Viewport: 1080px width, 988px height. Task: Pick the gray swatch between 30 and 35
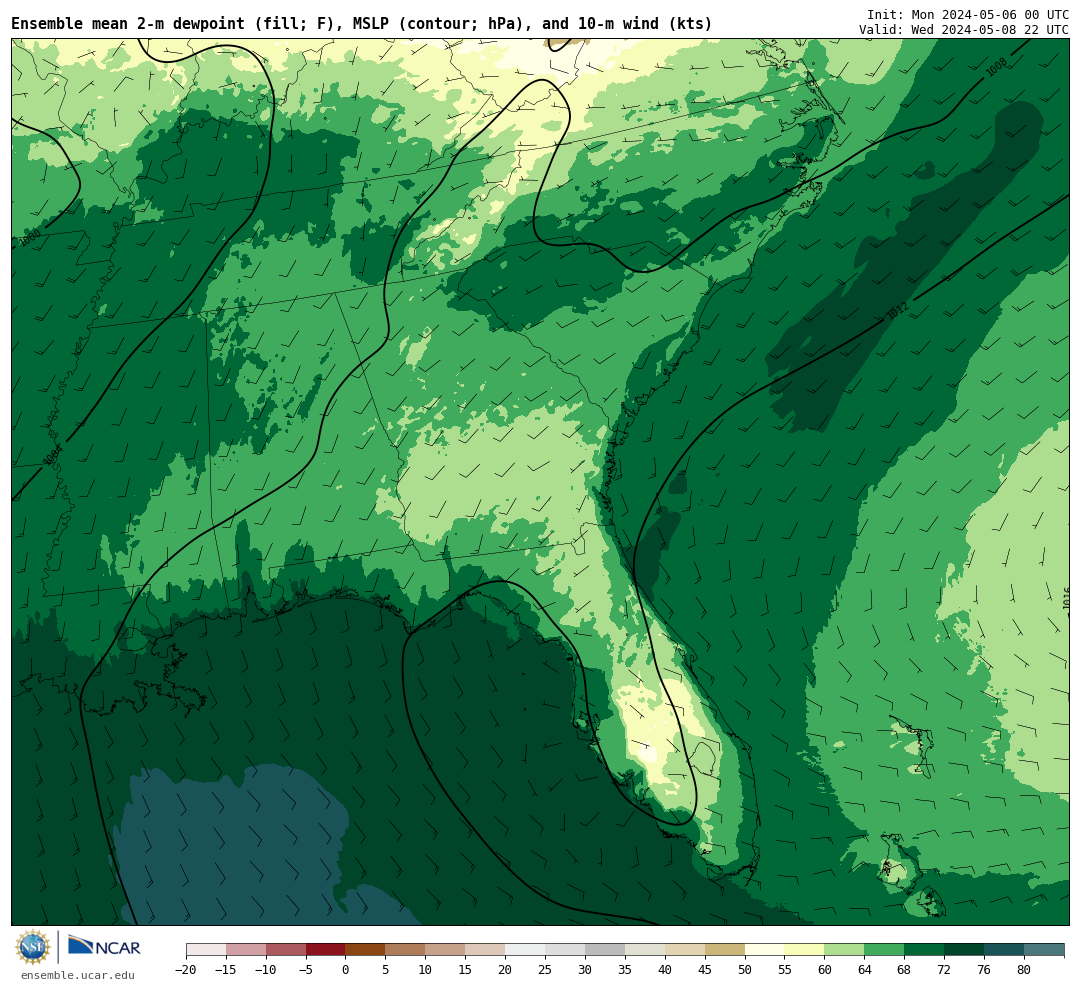pyautogui.click(x=605, y=950)
